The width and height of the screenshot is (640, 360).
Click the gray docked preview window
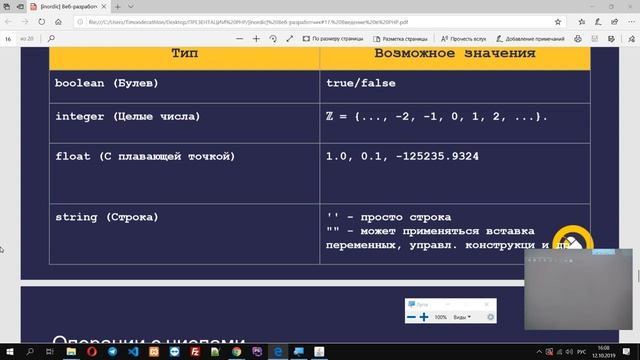tap(578, 289)
